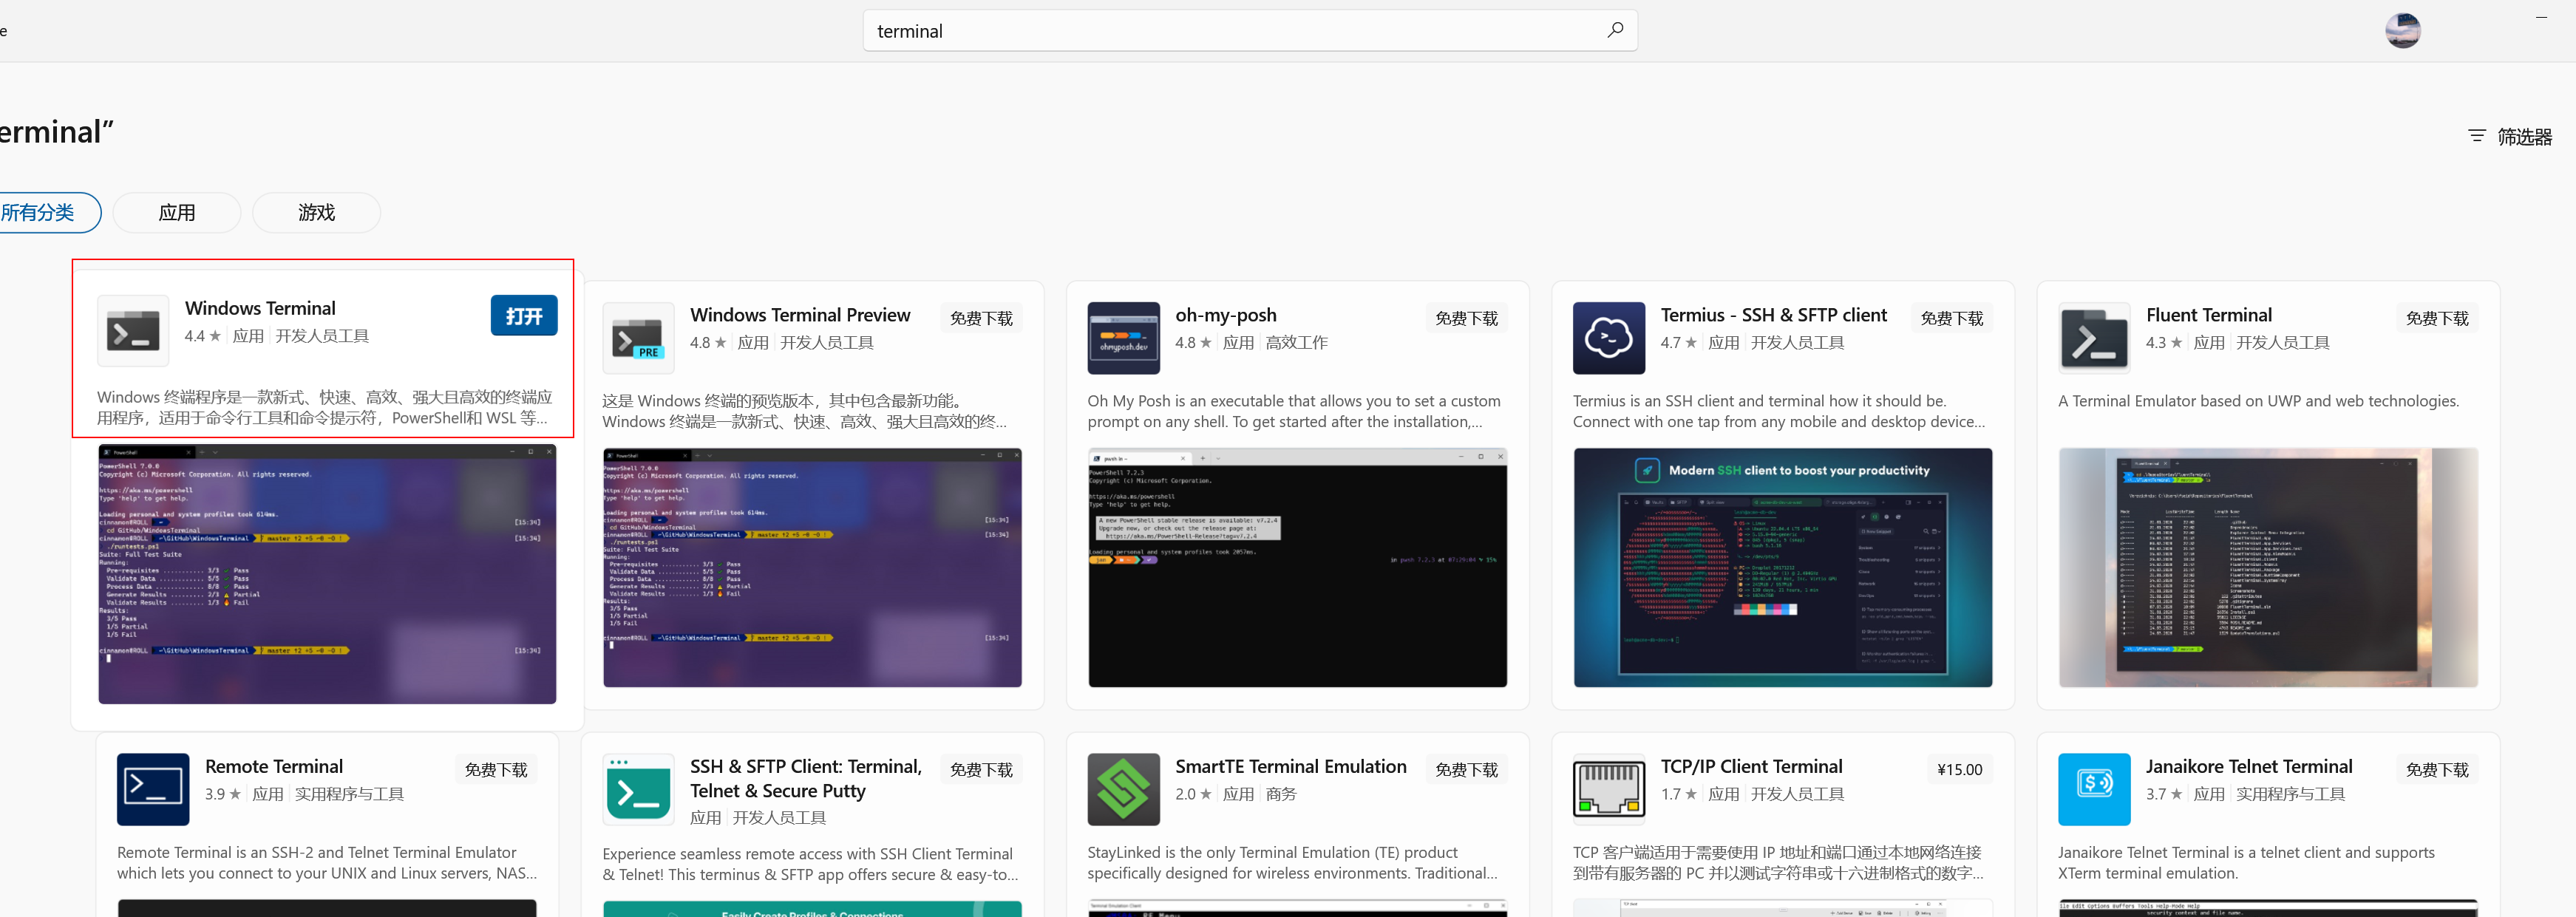2576x917 pixels.
Task: Click 免费下载 for Windows Terminal Preview
Action: click(981, 318)
